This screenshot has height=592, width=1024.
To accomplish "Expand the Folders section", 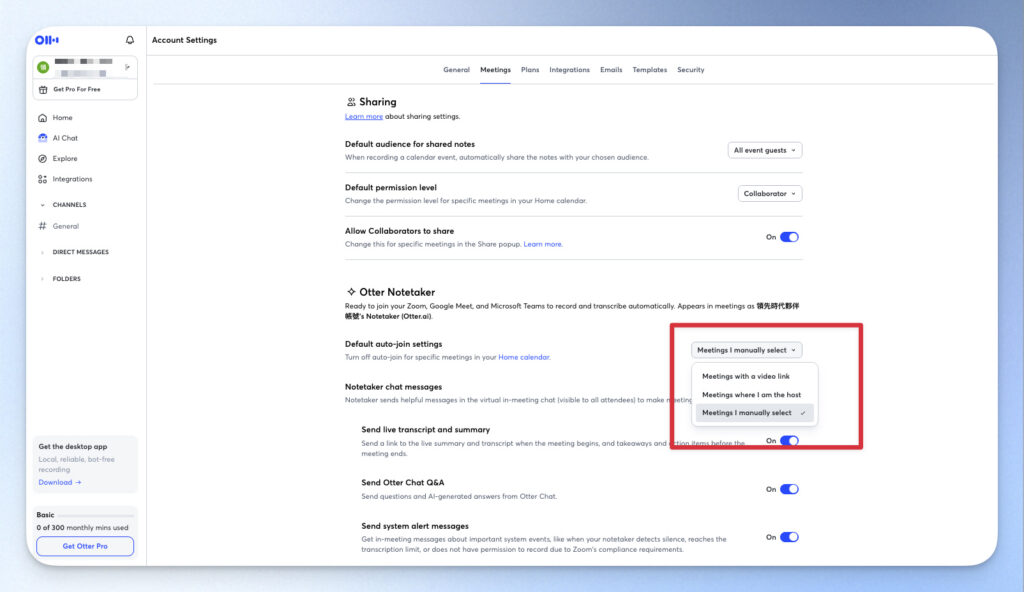I will (67, 278).
